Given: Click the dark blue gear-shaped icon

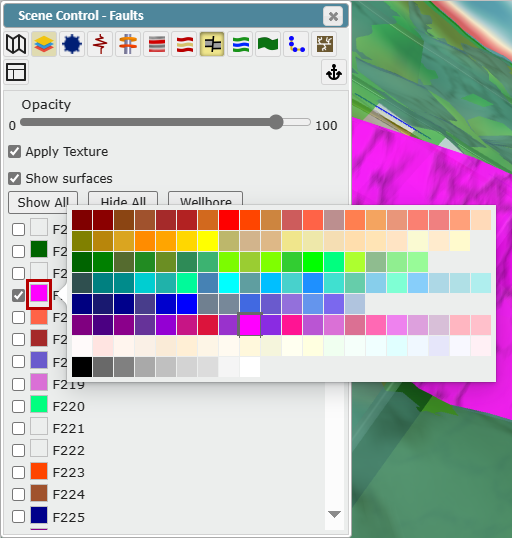Looking at the screenshot, I should point(72,44).
